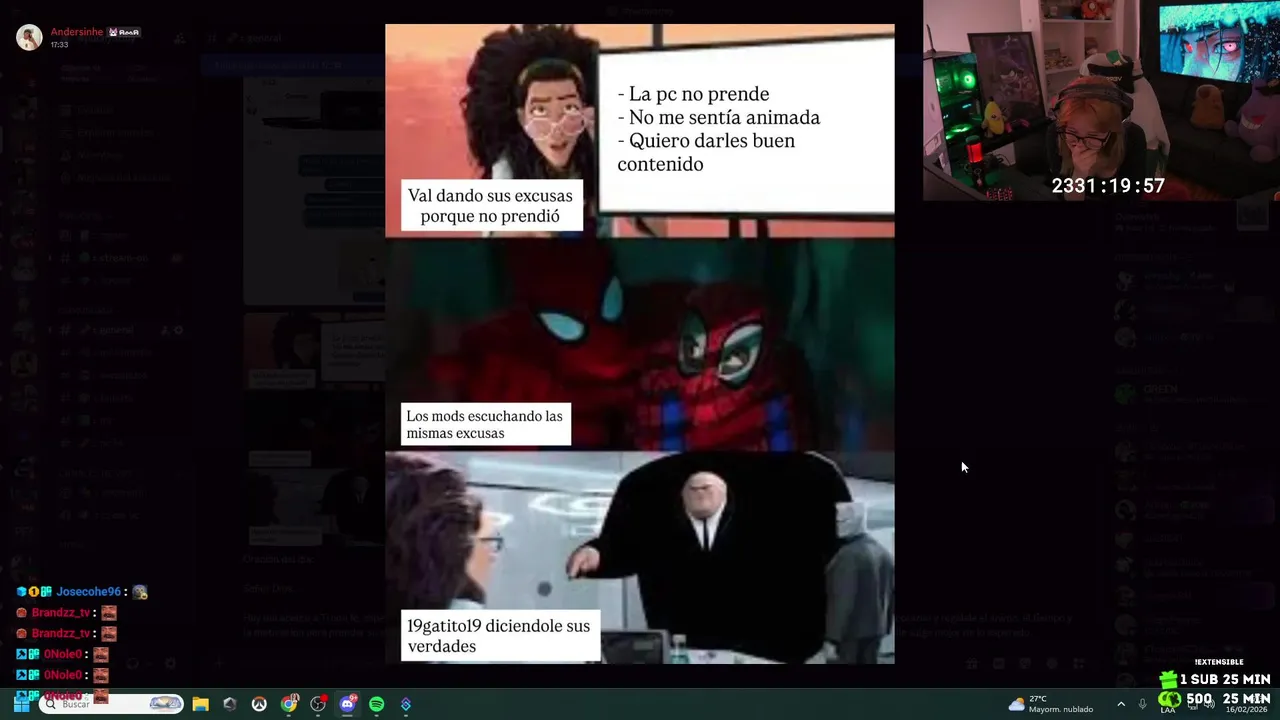Viewport: 1280px width, 720px height.
Task: Open File Explorer from the taskbar
Action: 200,704
